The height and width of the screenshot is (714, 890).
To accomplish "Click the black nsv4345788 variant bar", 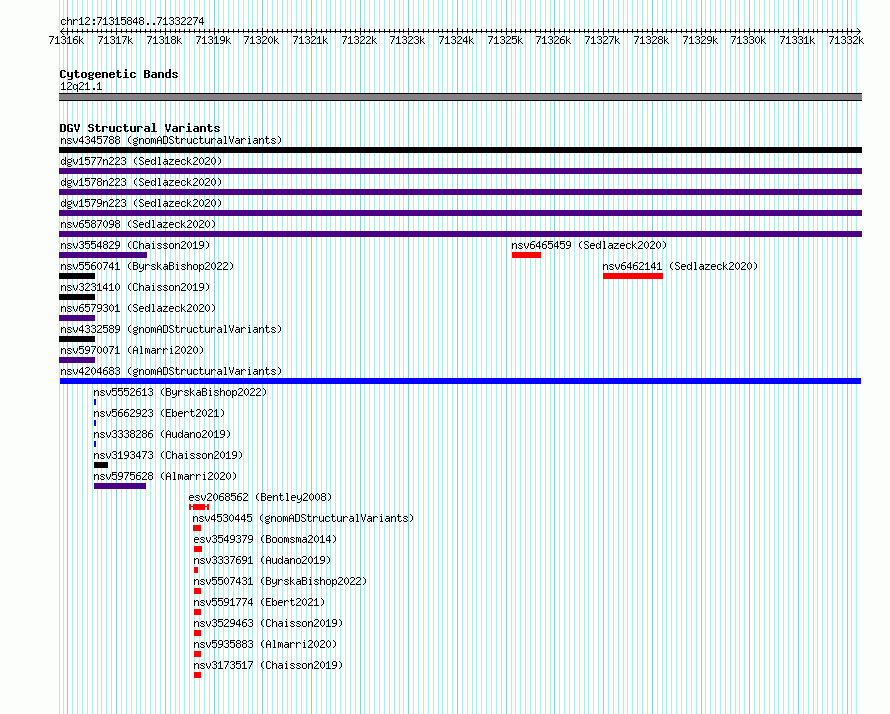I will (460, 150).
